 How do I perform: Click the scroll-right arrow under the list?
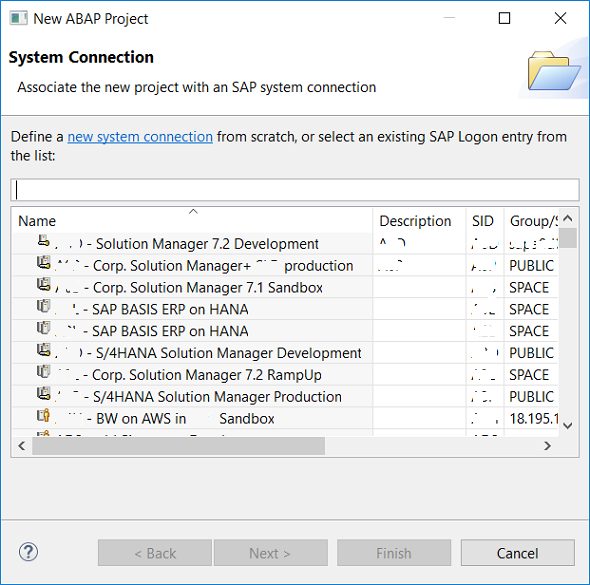click(x=547, y=446)
